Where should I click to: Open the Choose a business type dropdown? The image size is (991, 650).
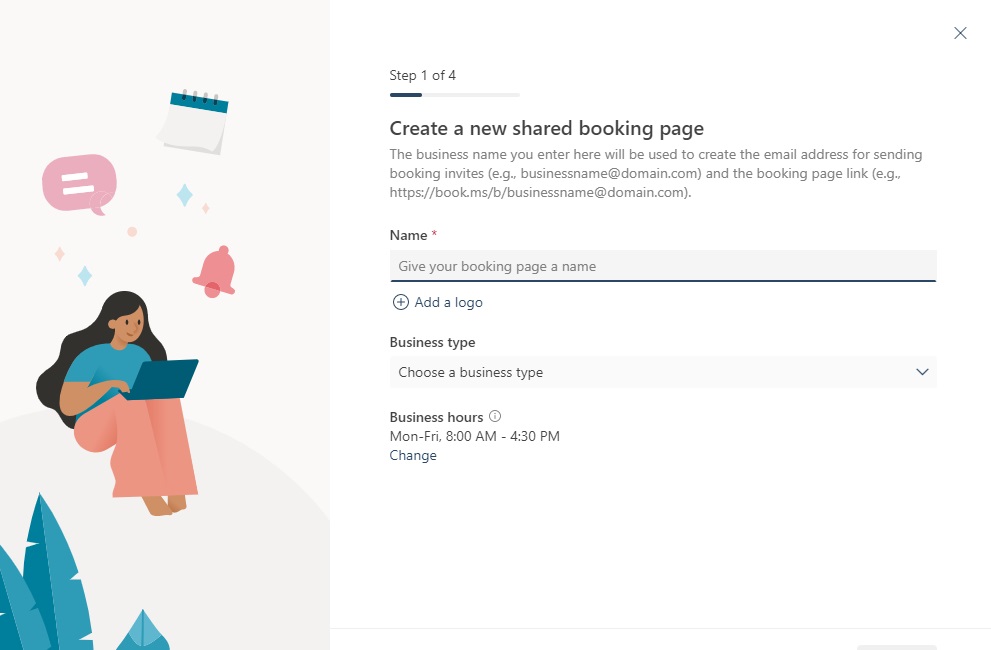click(663, 372)
